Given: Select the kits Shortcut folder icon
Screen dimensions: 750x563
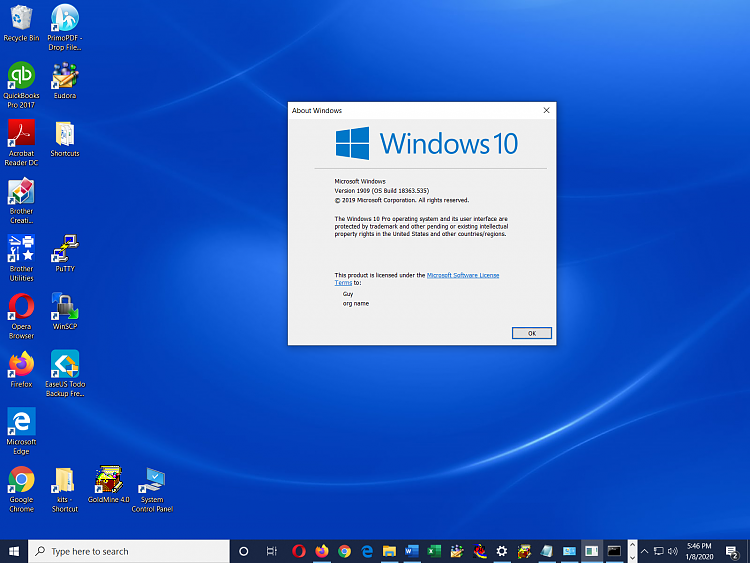Looking at the screenshot, I should click(65, 489).
